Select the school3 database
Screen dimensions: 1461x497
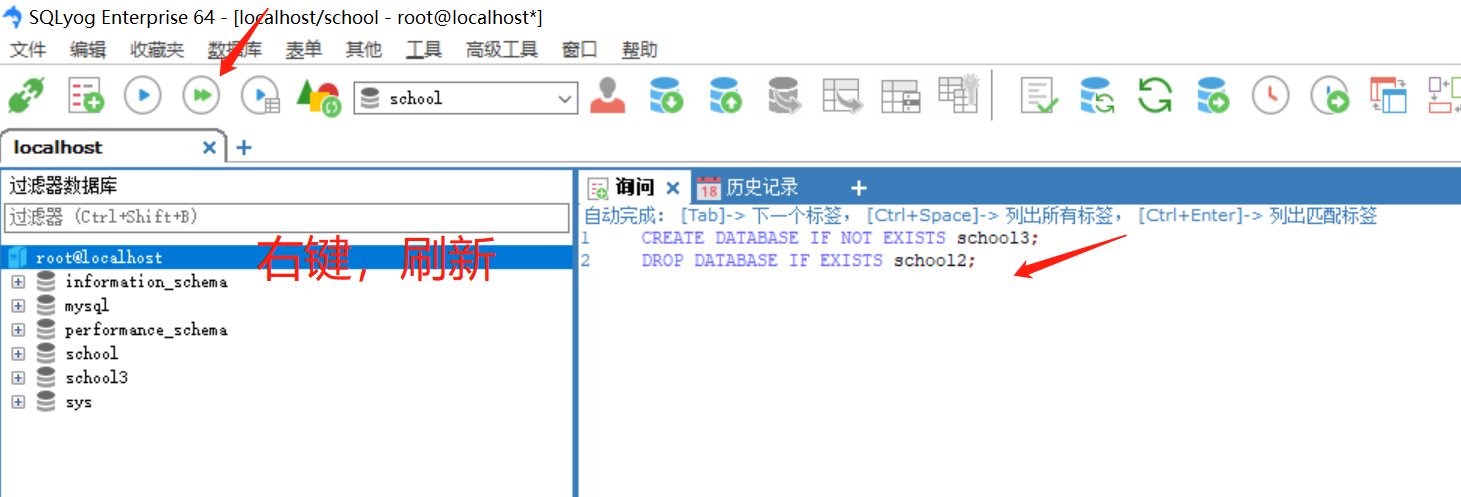96,378
